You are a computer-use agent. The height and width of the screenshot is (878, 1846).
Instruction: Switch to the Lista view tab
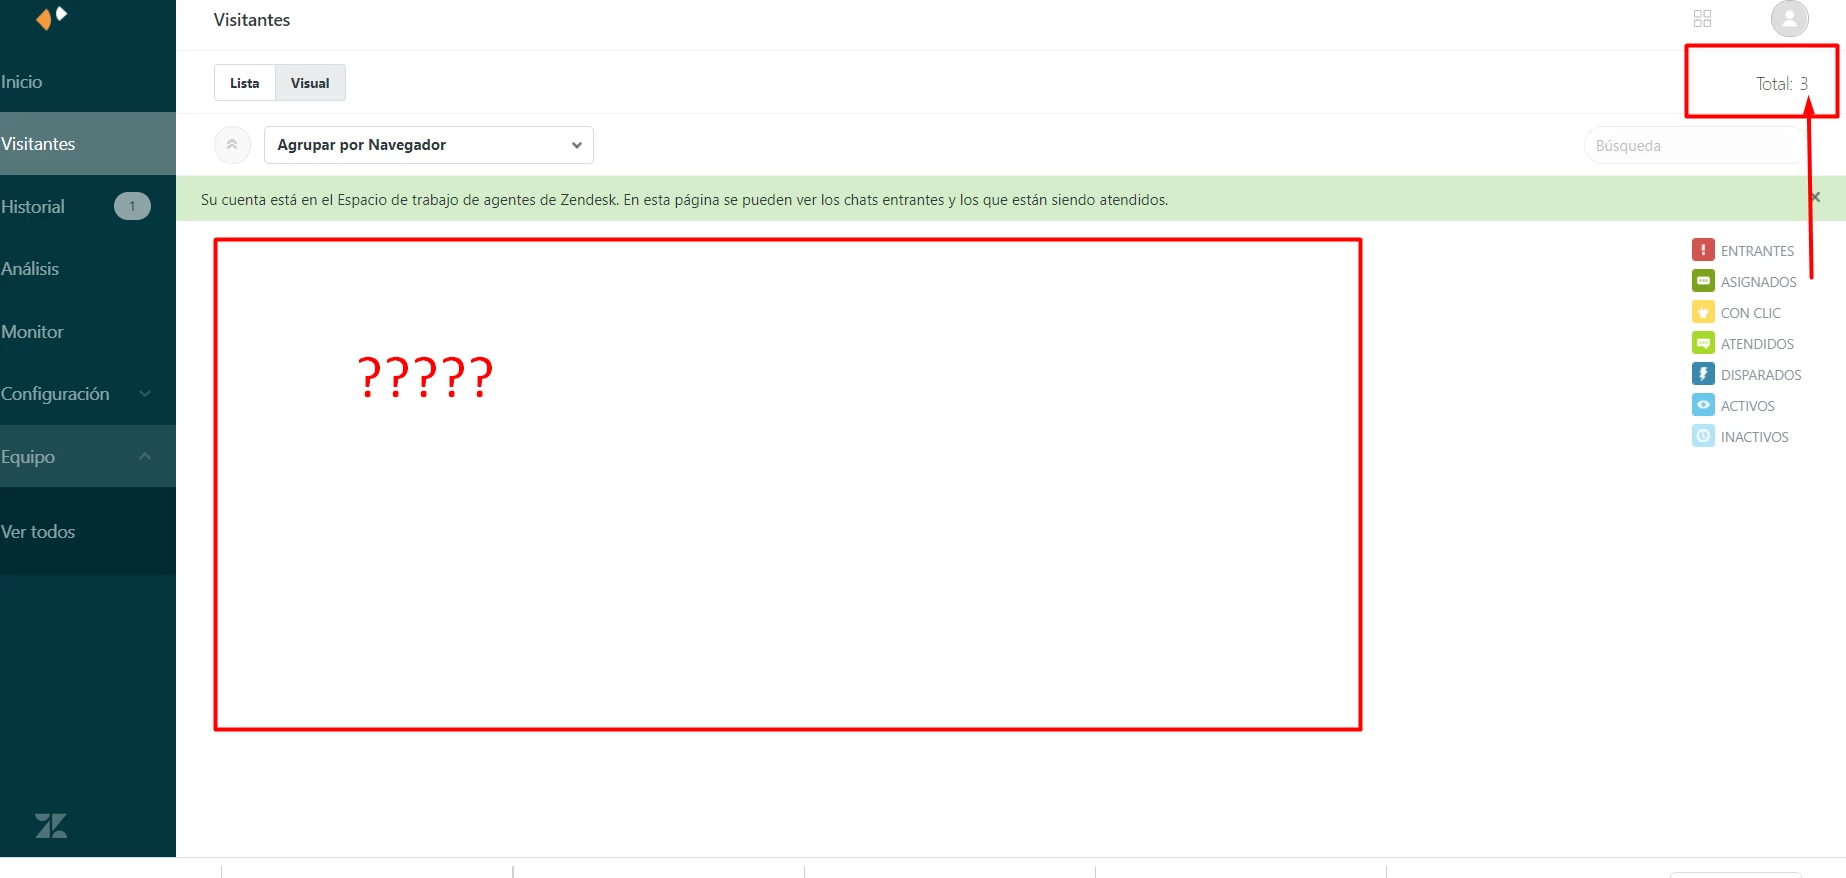pyautogui.click(x=245, y=83)
